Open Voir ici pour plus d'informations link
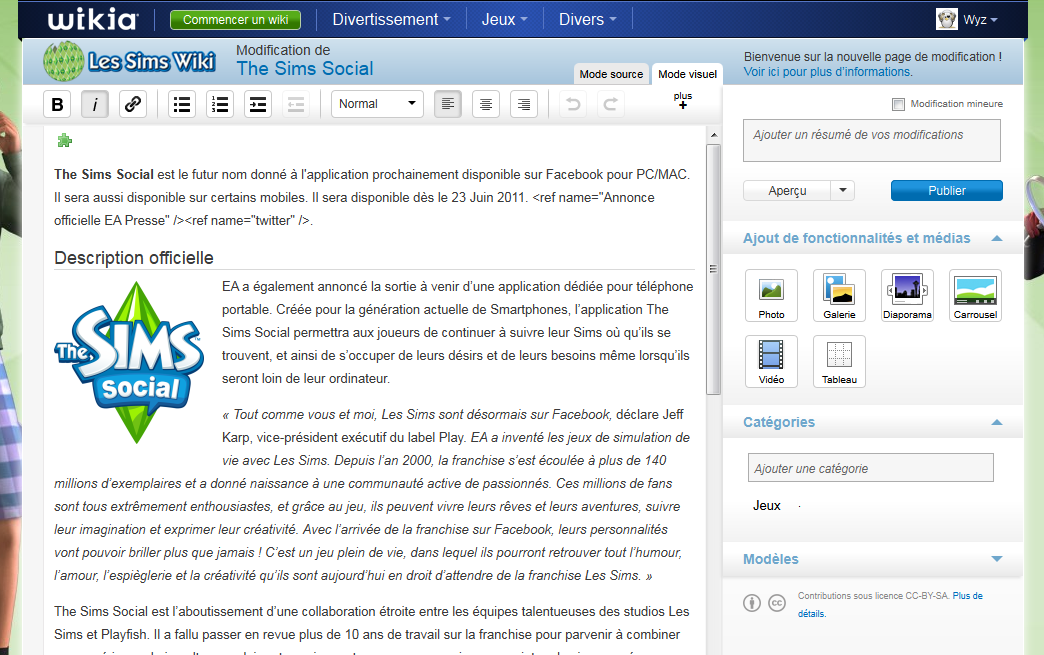 click(828, 72)
